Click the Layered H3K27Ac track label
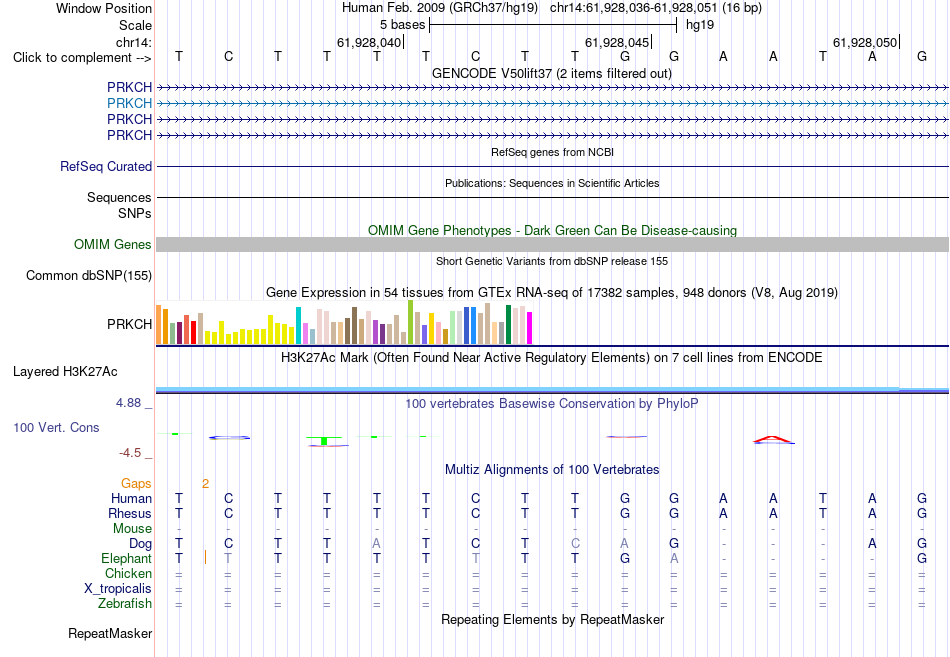950x657 pixels. click(x=65, y=372)
